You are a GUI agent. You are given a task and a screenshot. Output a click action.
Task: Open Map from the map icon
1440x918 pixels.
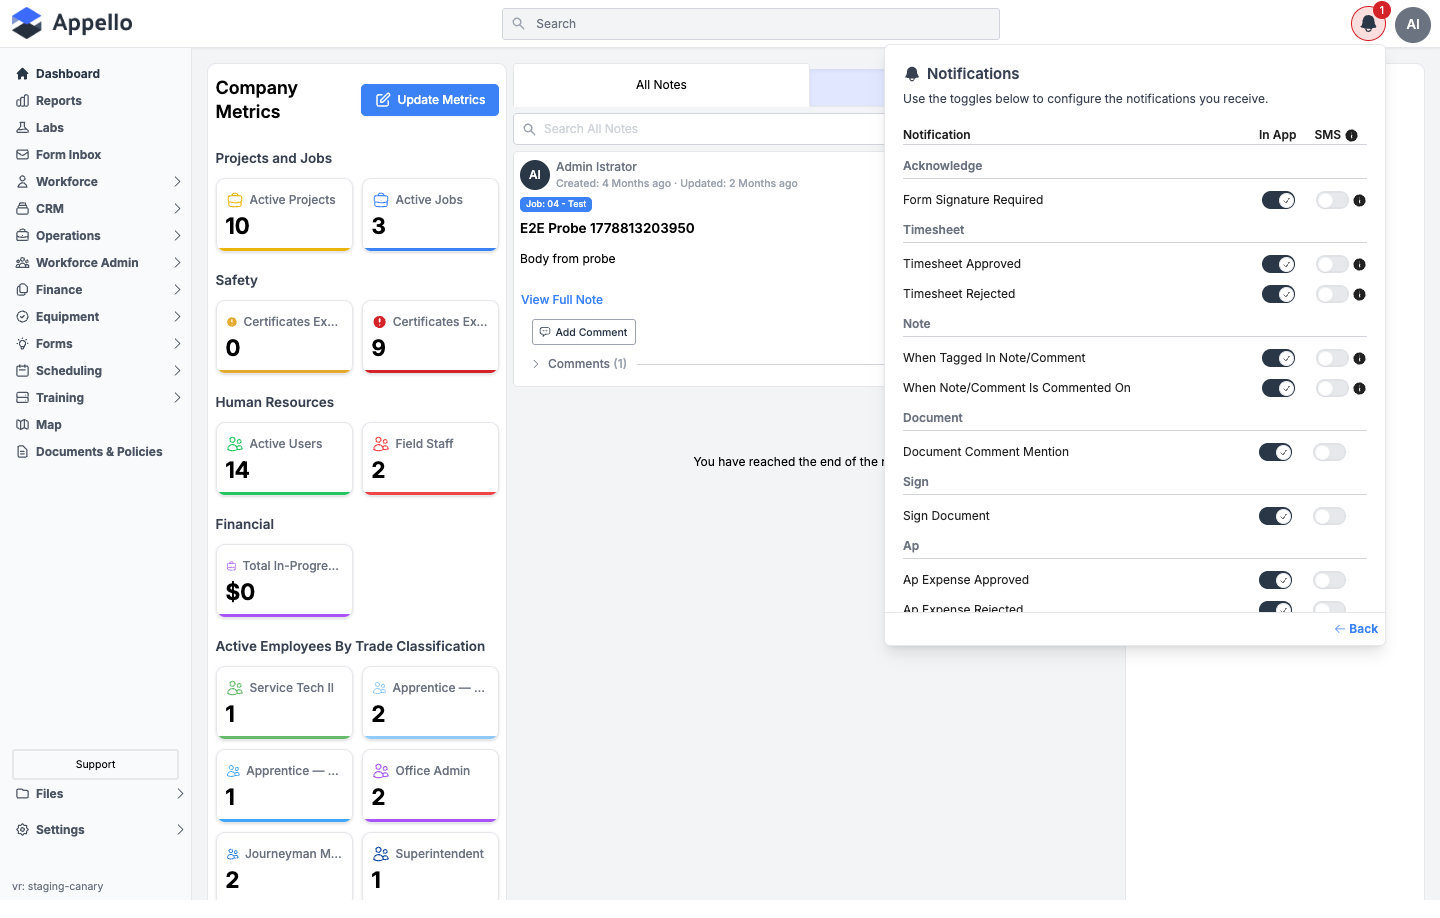tap(22, 425)
